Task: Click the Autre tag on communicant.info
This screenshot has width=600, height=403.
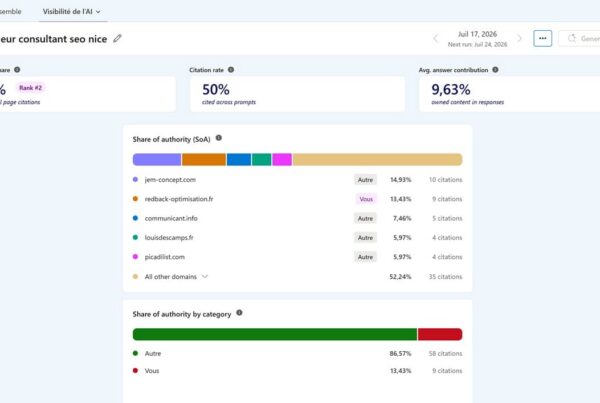Action: click(365, 218)
